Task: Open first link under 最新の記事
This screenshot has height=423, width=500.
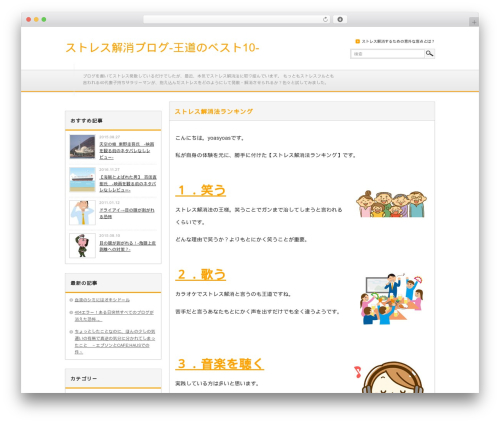Action: click(102, 300)
